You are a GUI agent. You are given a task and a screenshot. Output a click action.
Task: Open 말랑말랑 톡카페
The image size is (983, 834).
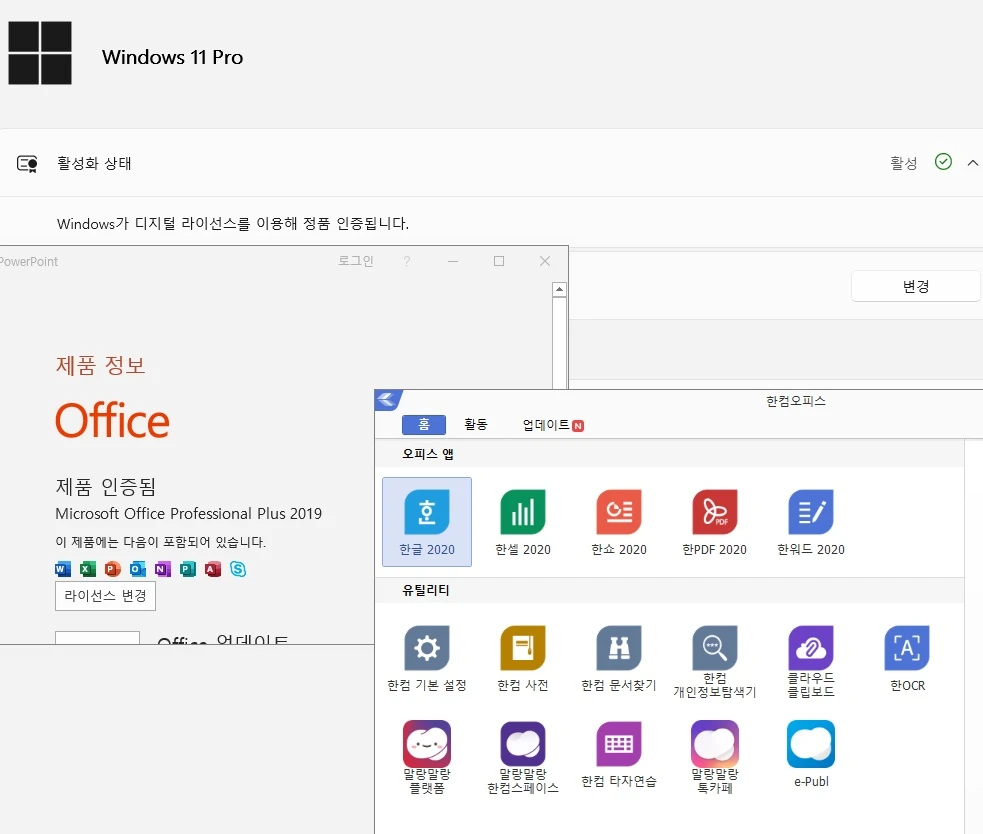tap(715, 757)
